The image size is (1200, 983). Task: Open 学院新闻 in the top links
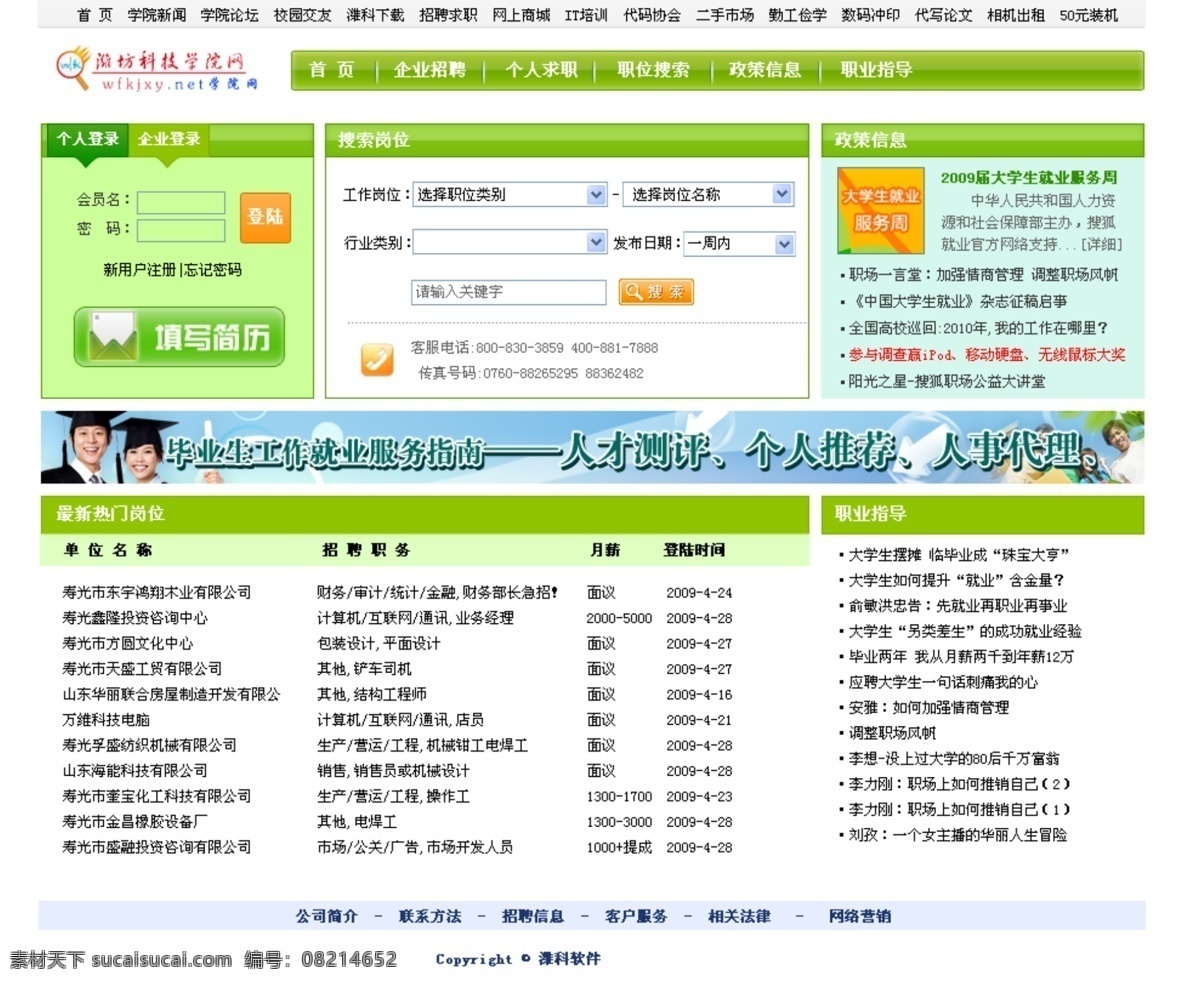tap(157, 15)
